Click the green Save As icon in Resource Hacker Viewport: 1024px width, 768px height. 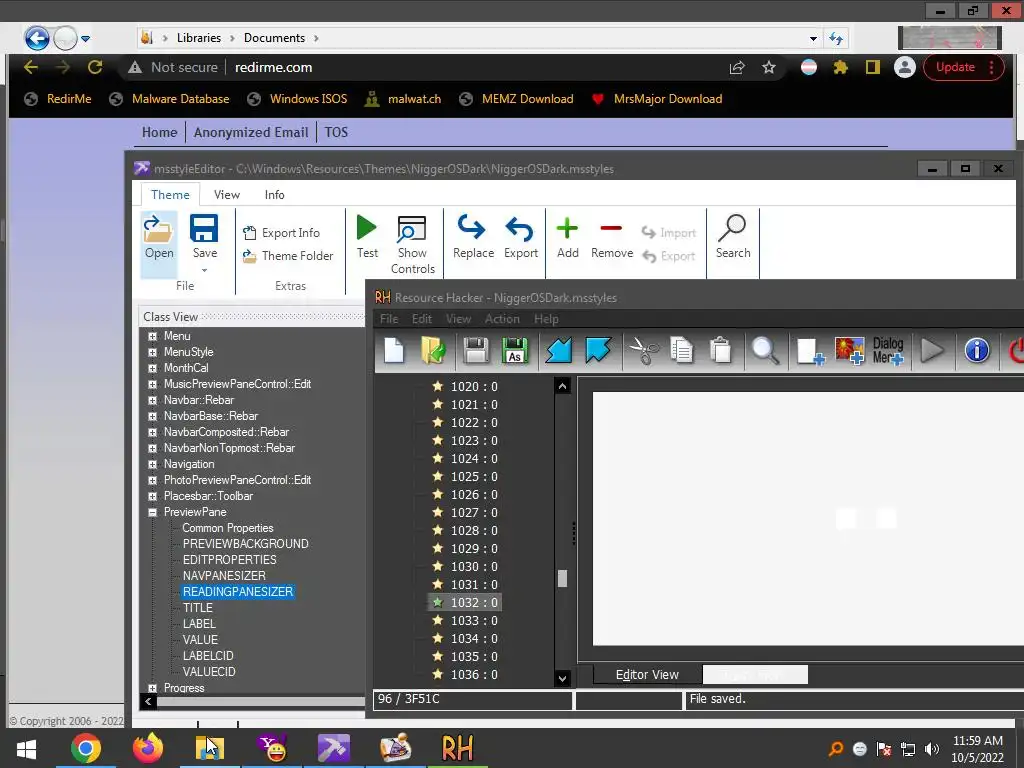(x=515, y=351)
